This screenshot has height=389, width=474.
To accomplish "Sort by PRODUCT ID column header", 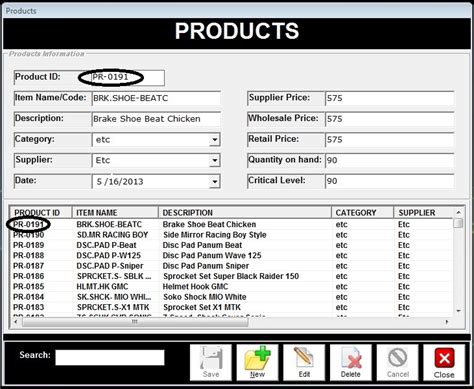I will 41,213.
